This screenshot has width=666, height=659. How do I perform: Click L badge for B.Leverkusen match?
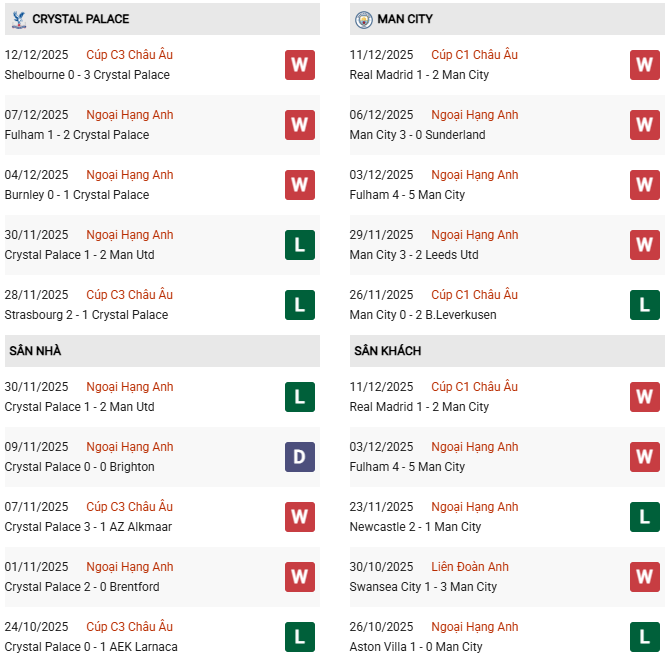coord(644,305)
